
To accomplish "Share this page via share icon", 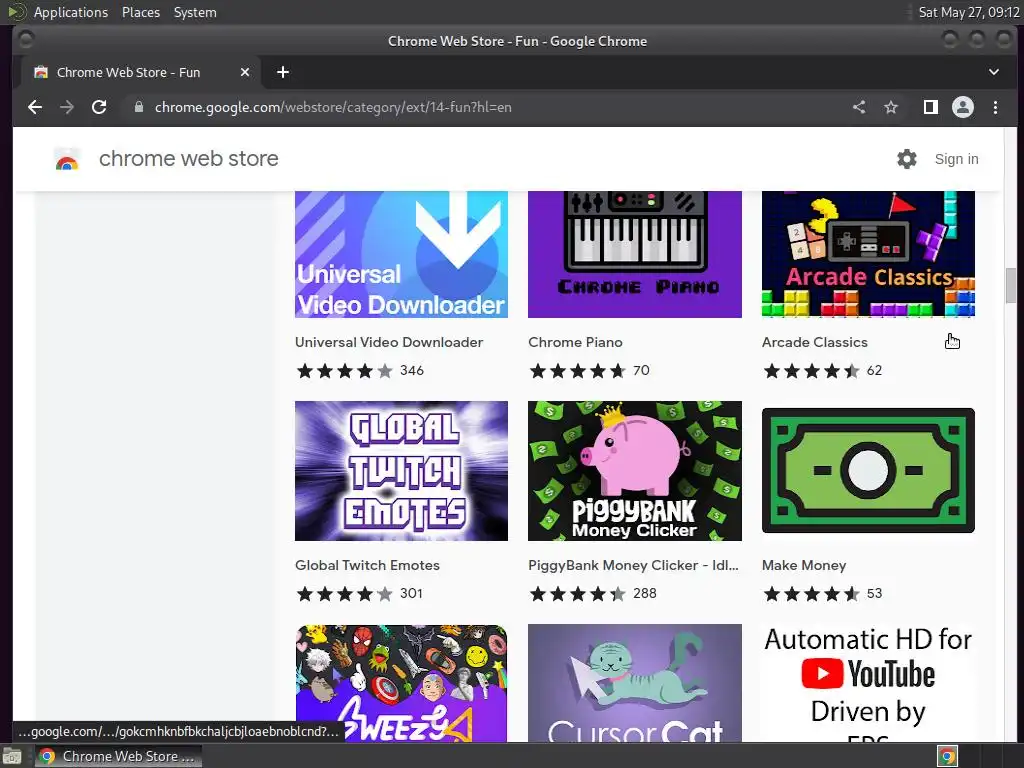I will click(x=859, y=107).
